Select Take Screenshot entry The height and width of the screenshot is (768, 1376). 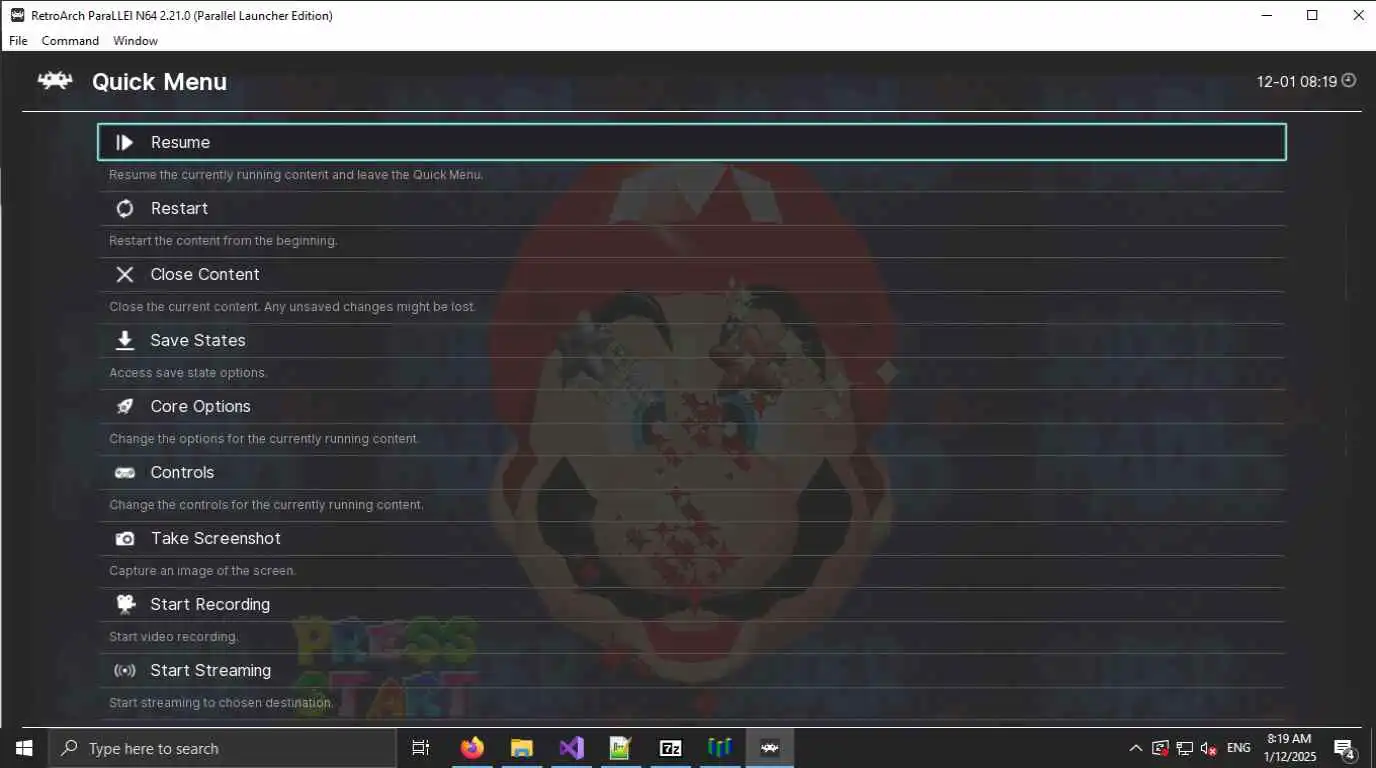[691, 538]
